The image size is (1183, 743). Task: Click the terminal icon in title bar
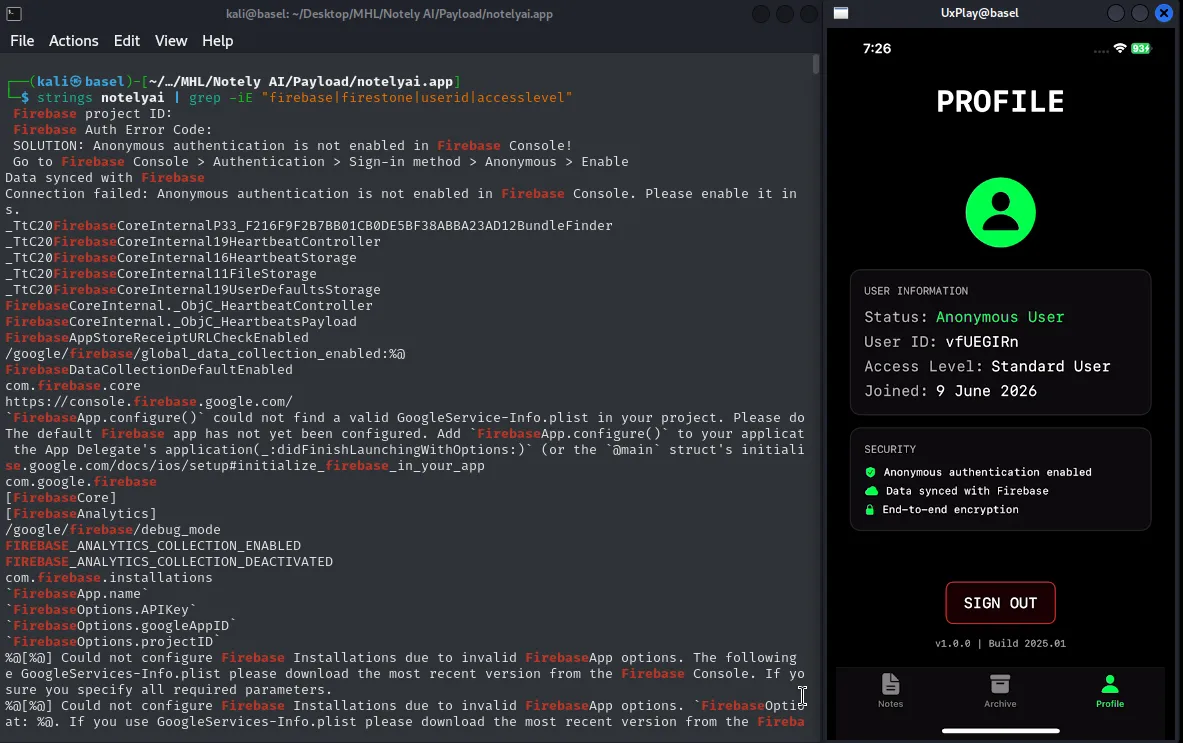pos(14,14)
